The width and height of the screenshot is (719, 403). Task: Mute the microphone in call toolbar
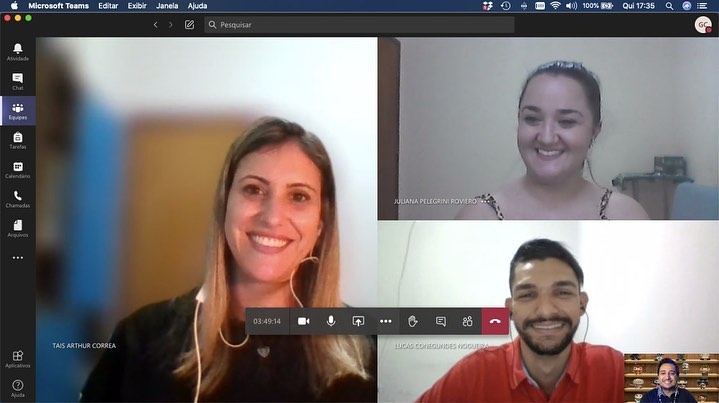pyautogui.click(x=331, y=321)
